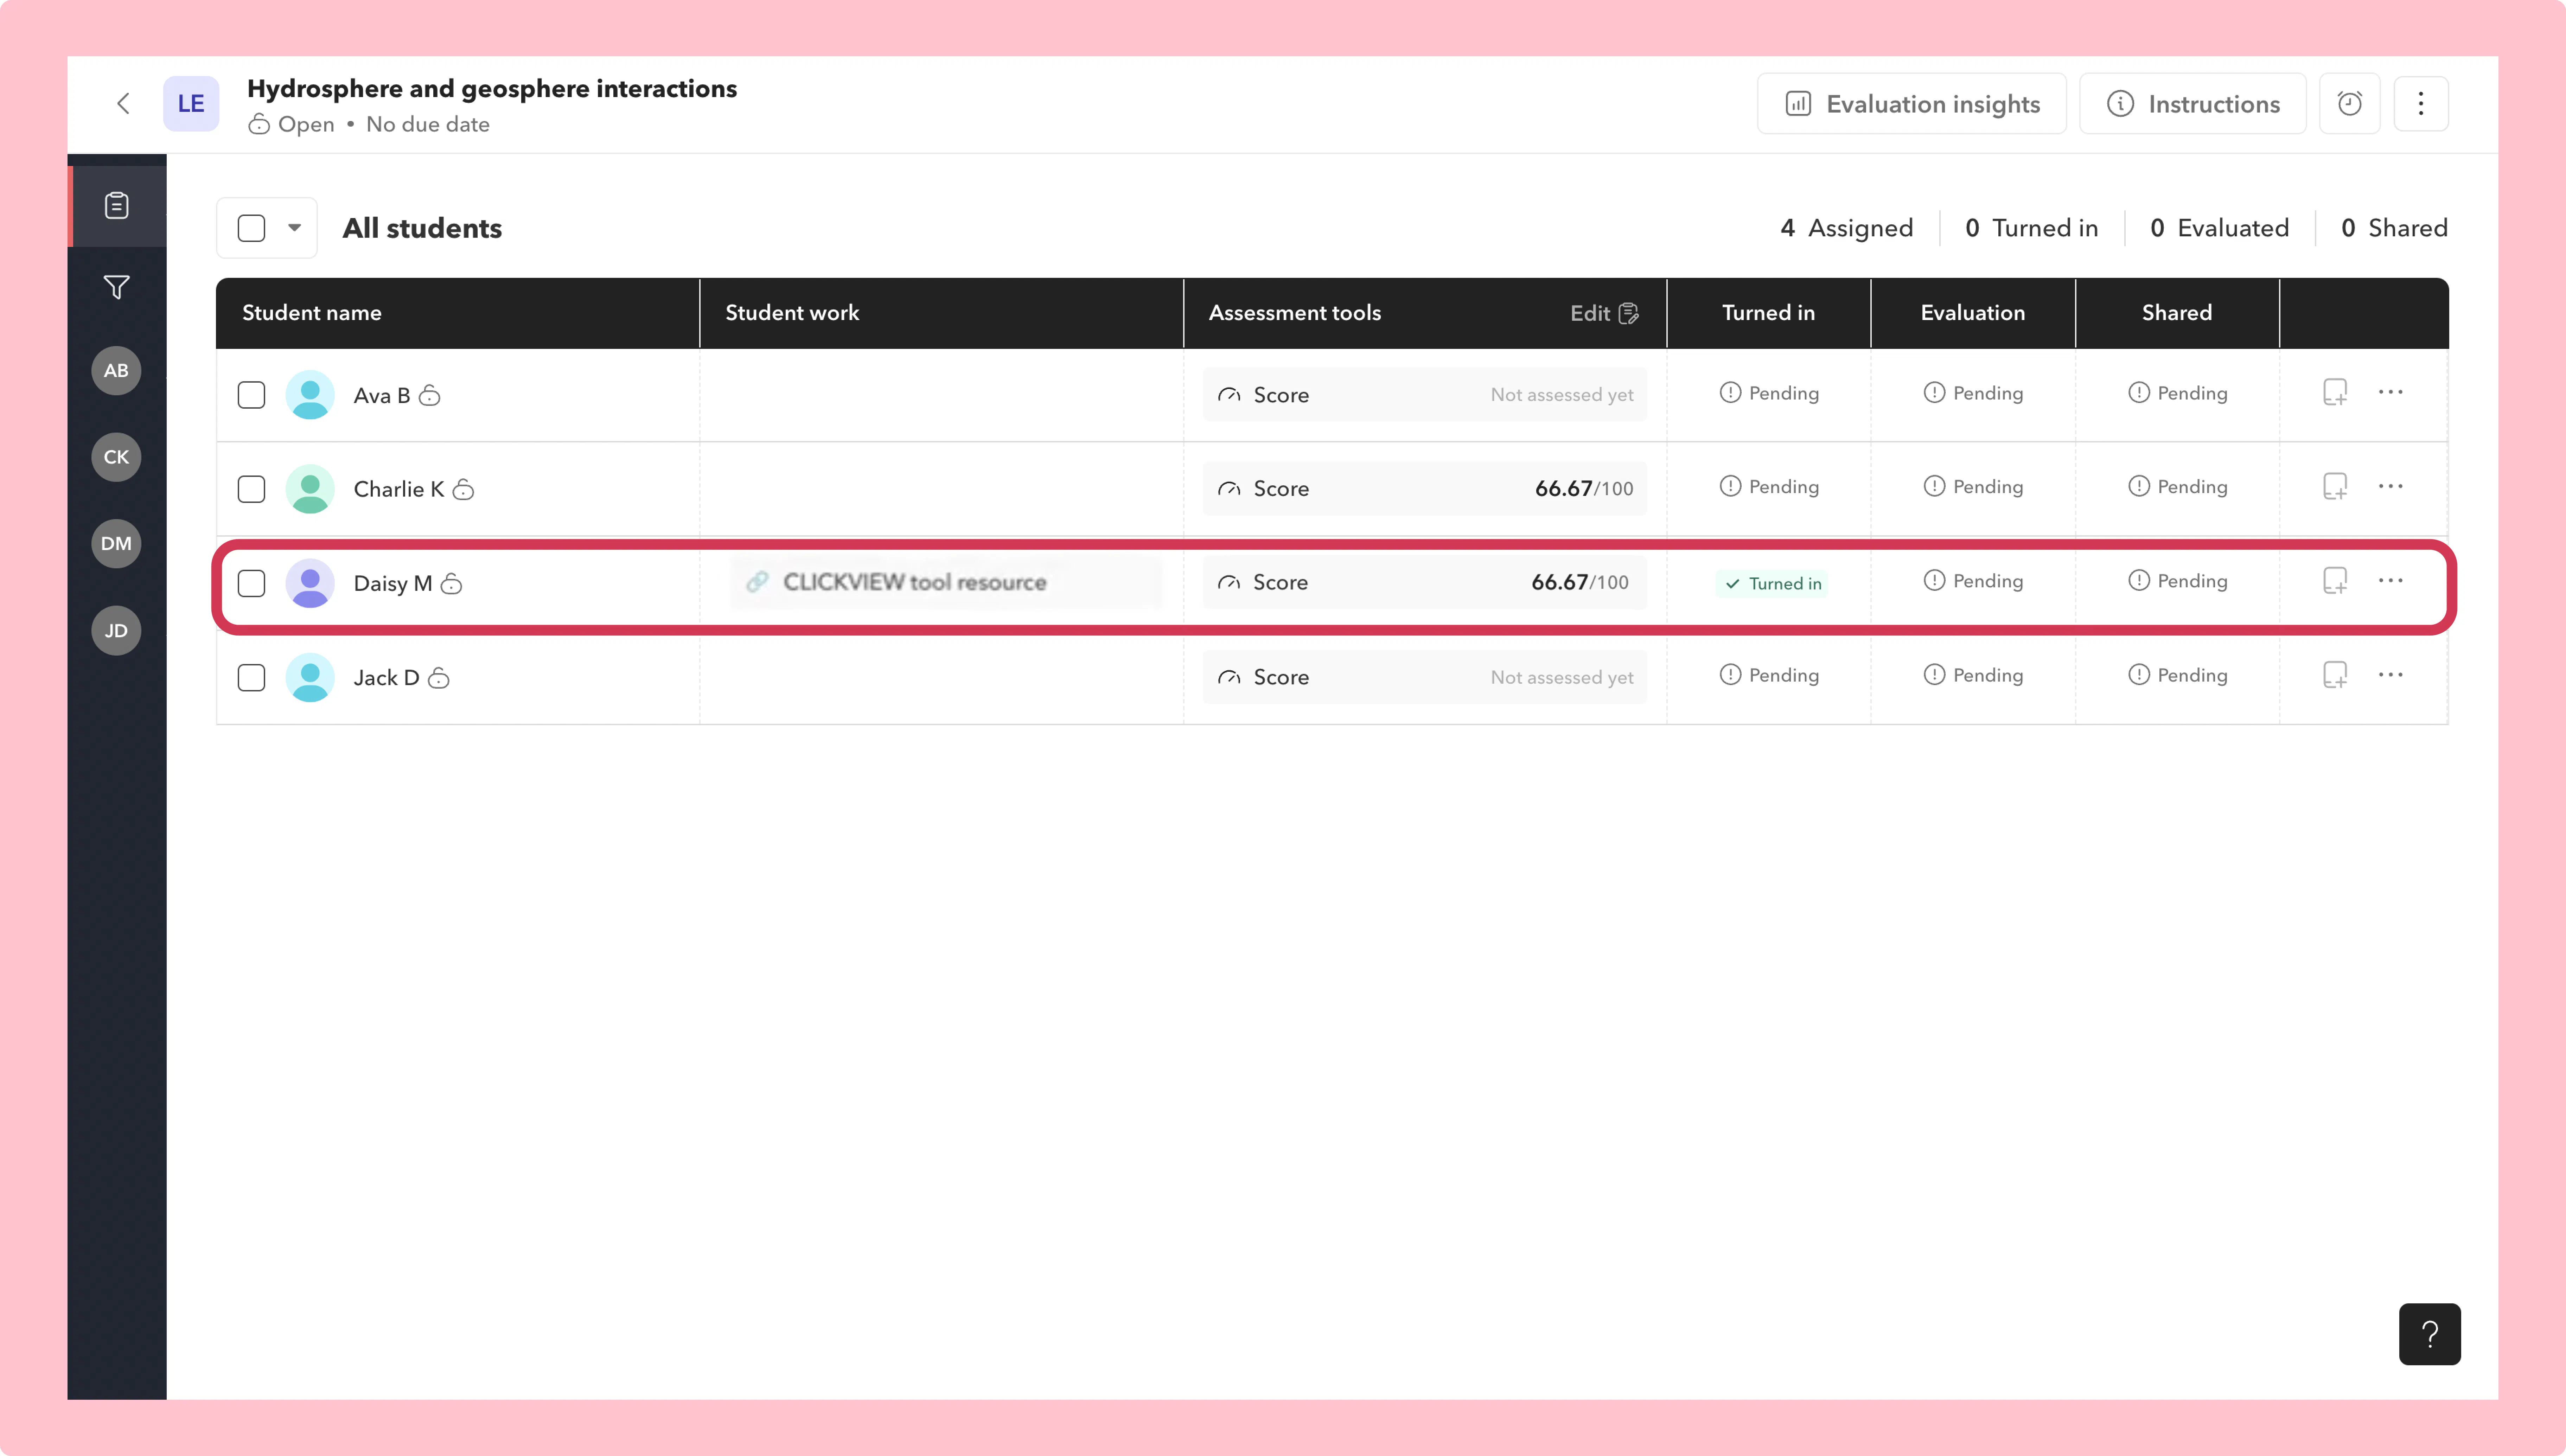Click the lock icon next to Jack D
Image resolution: width=2566 pixels, height=1456 pixels.
439,678
